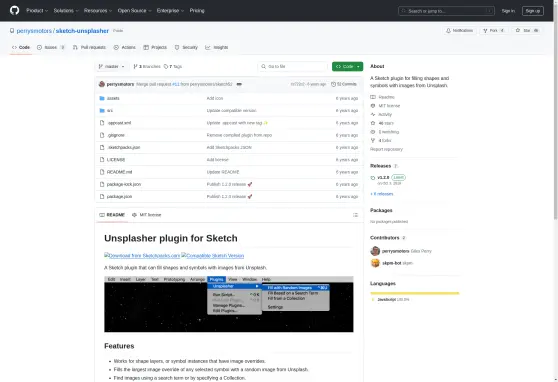
Task: View the 46 stars link
Action: point(382,123)
